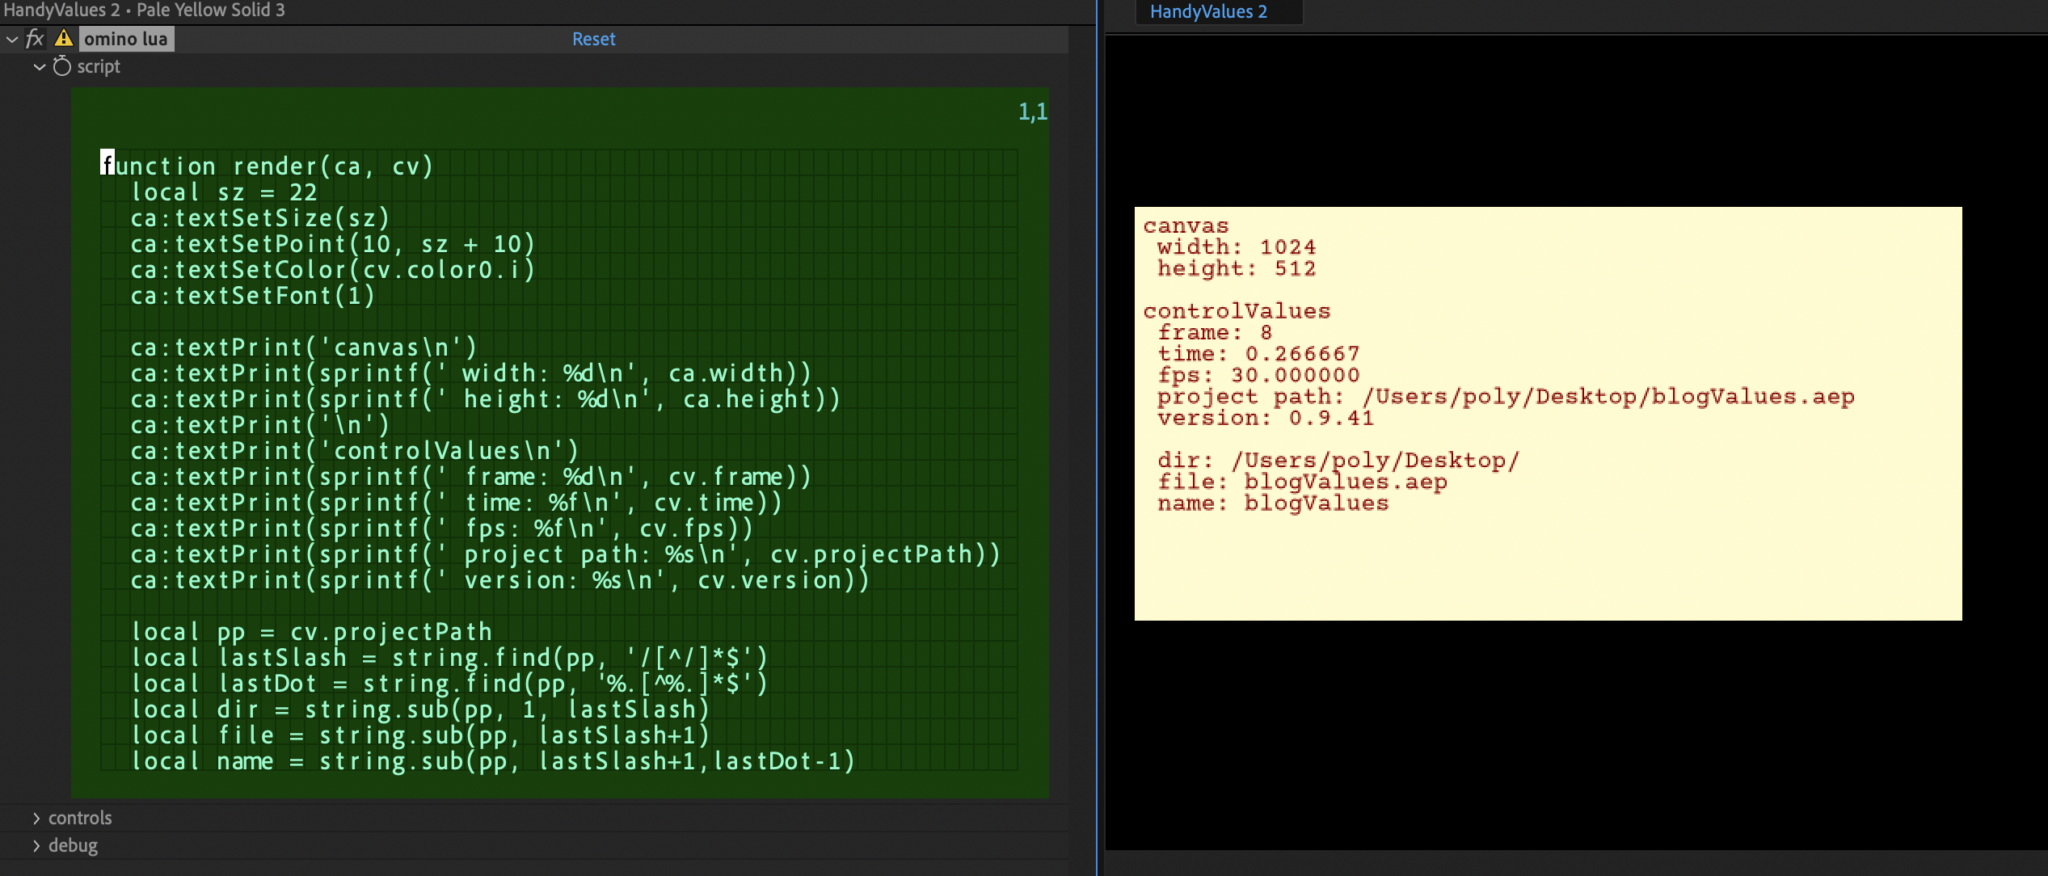The height and width of the screenshot is (876, 2048).
Task: Click the yellow warning icon beside omino lua
Action: click(x=64, y=39)
